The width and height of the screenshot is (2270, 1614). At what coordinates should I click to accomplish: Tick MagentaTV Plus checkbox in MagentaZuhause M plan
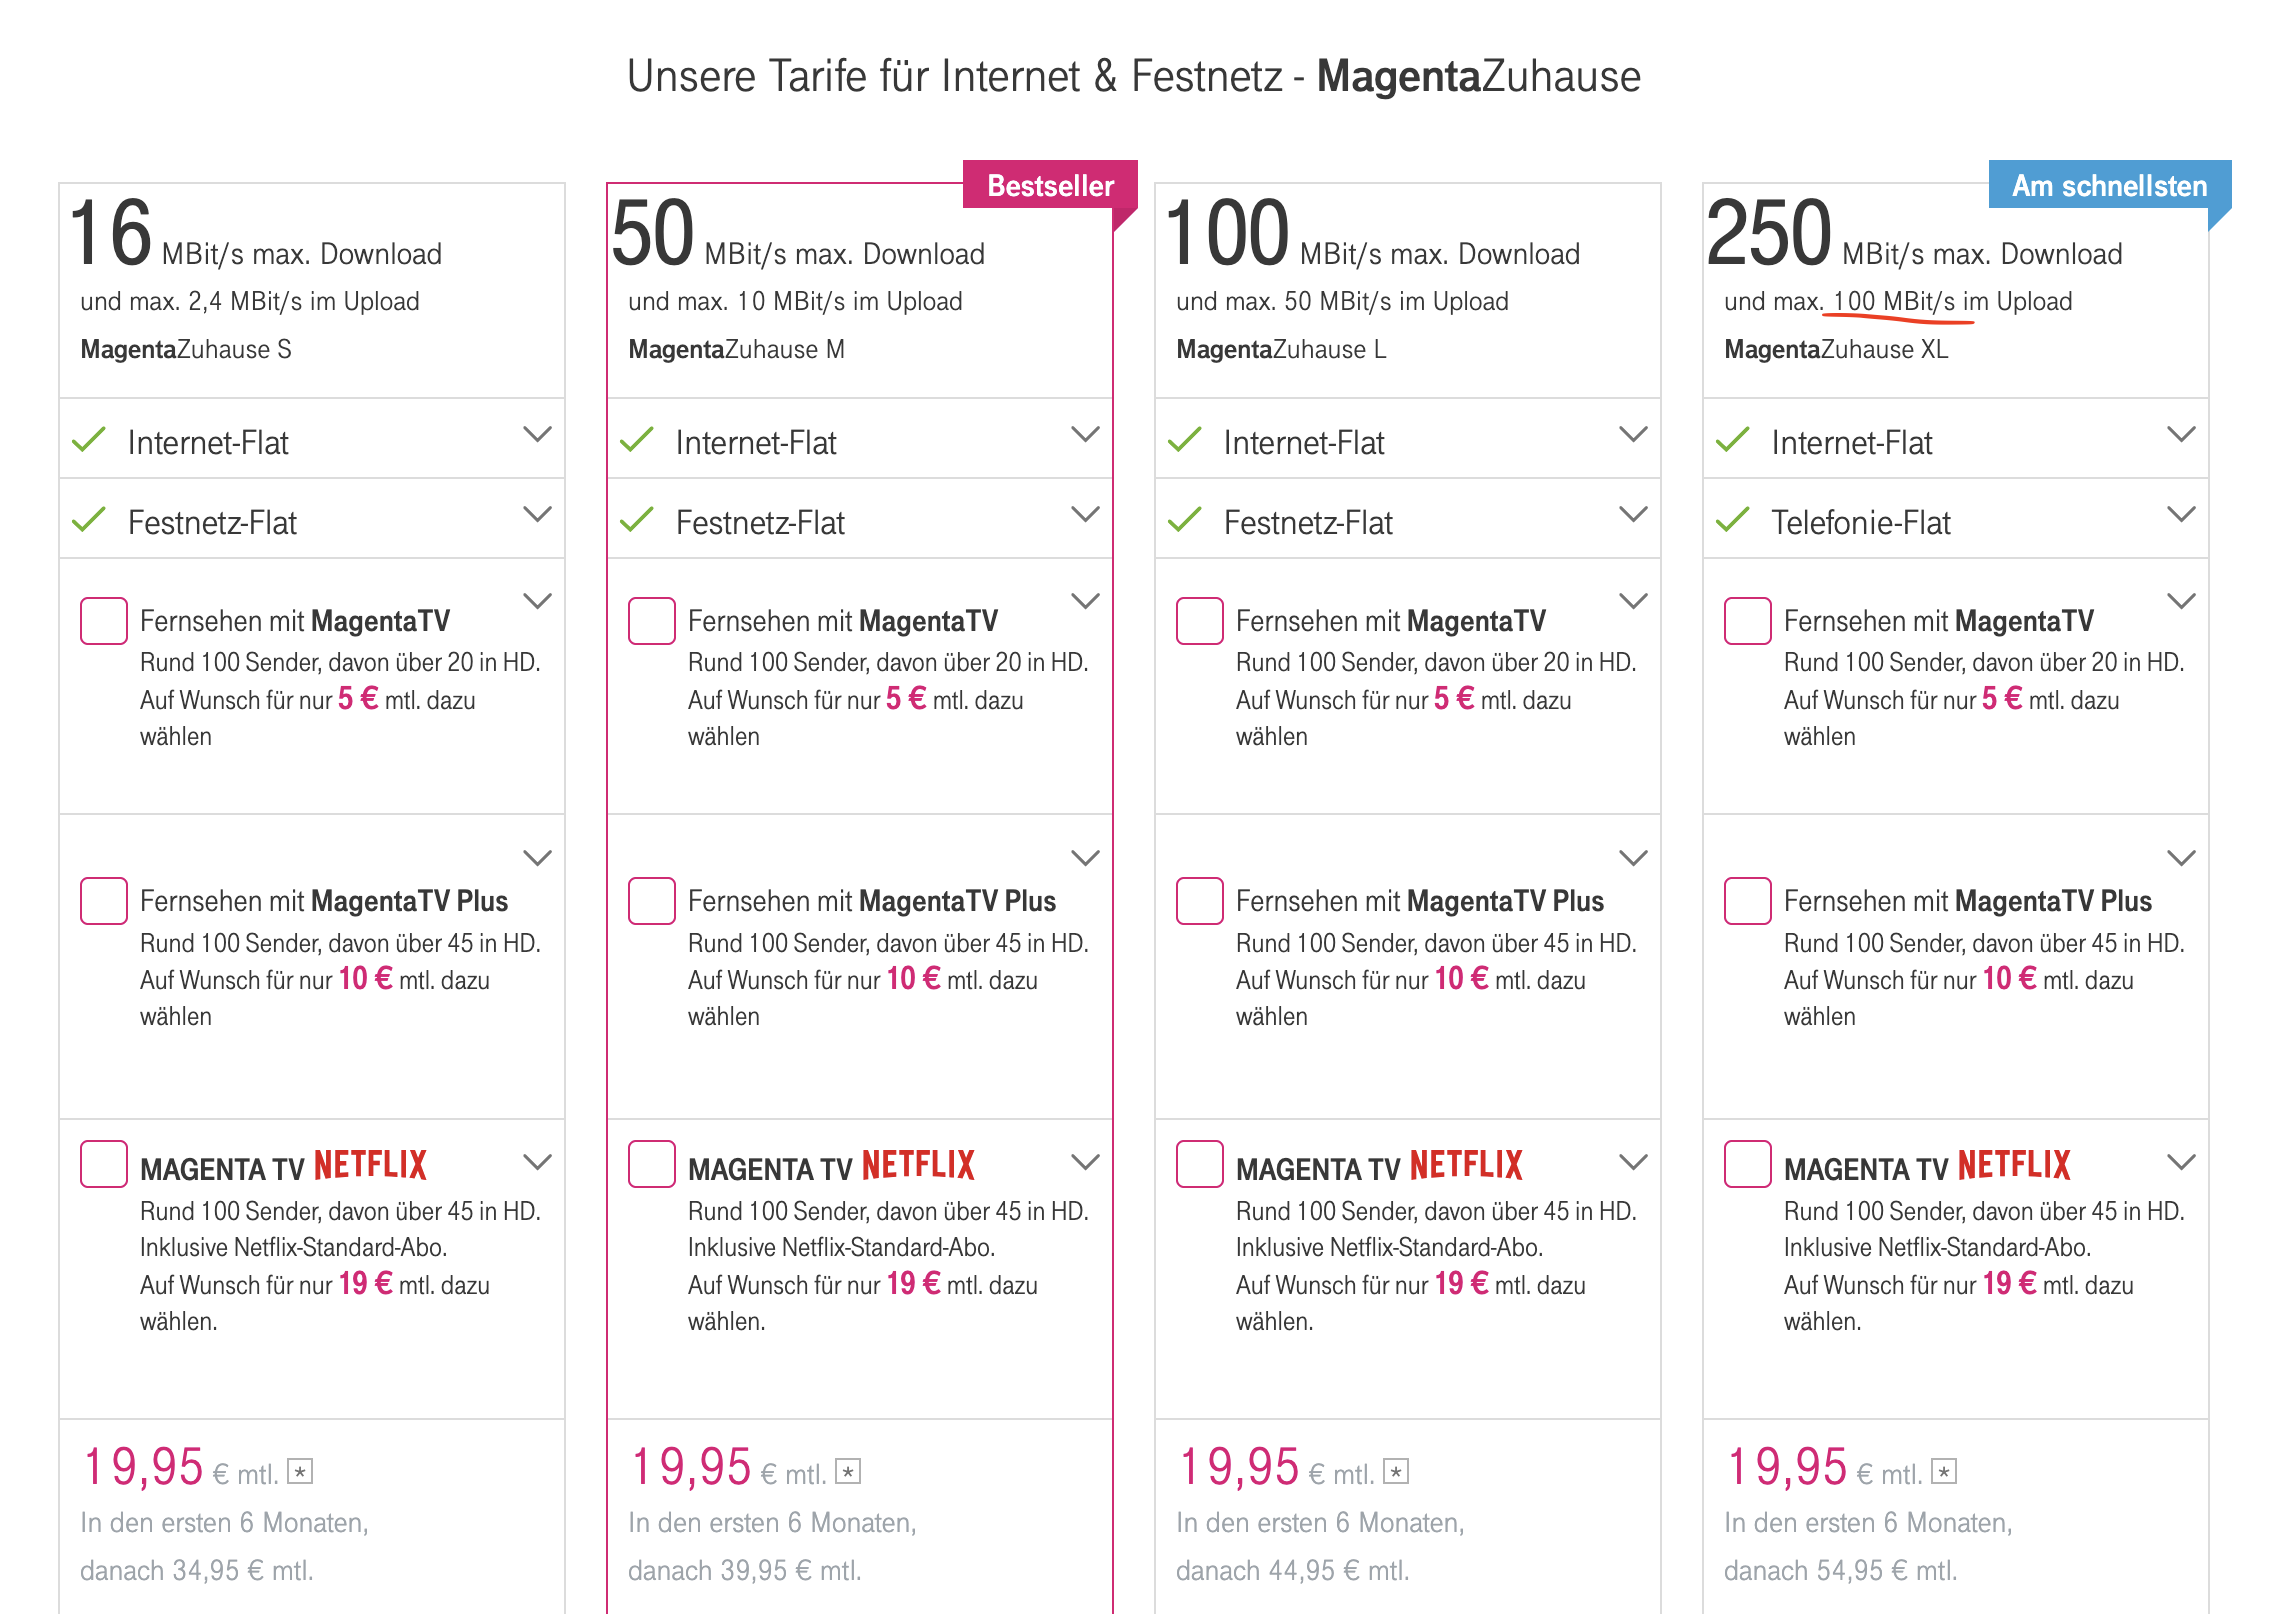652,901
